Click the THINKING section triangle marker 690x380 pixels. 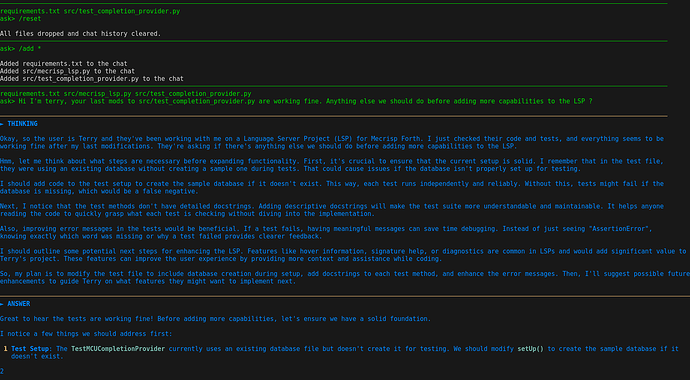[x=2, y=124]
